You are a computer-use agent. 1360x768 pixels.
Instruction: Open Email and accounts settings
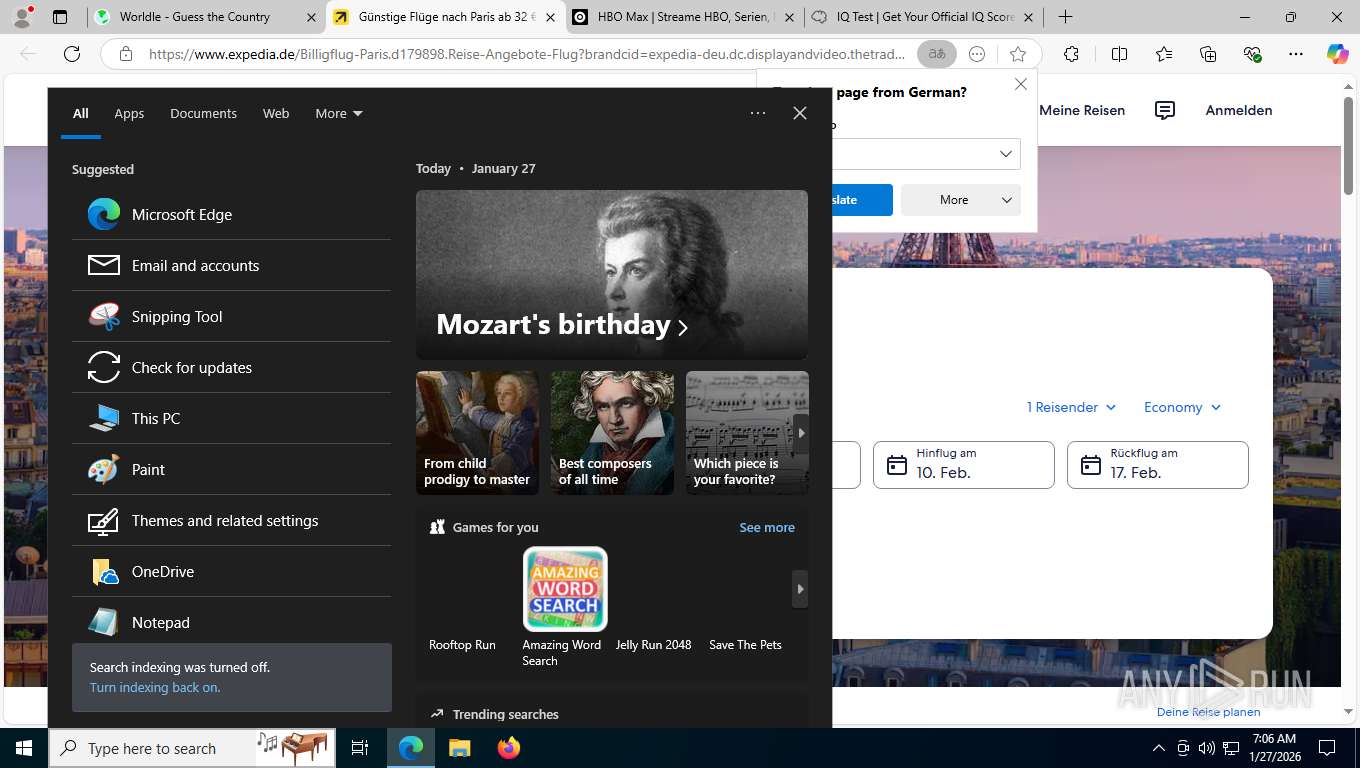(231, 265)
